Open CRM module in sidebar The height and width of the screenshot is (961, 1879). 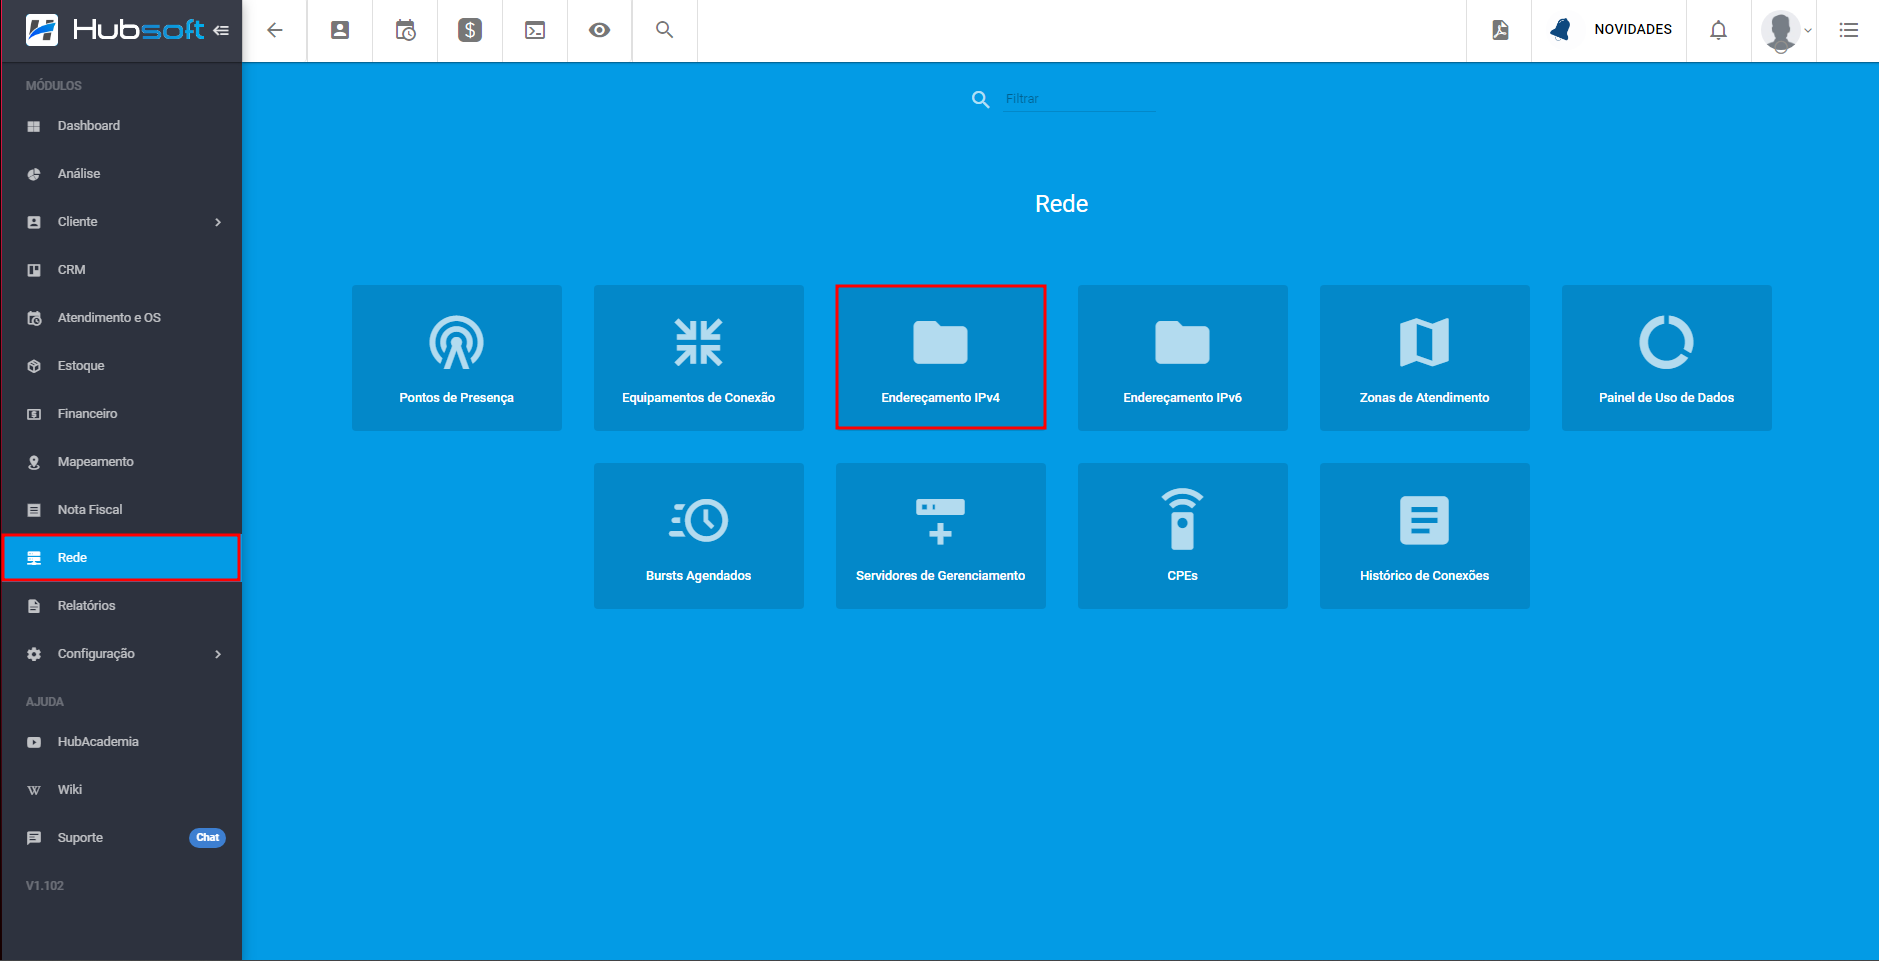pos(121,270)
